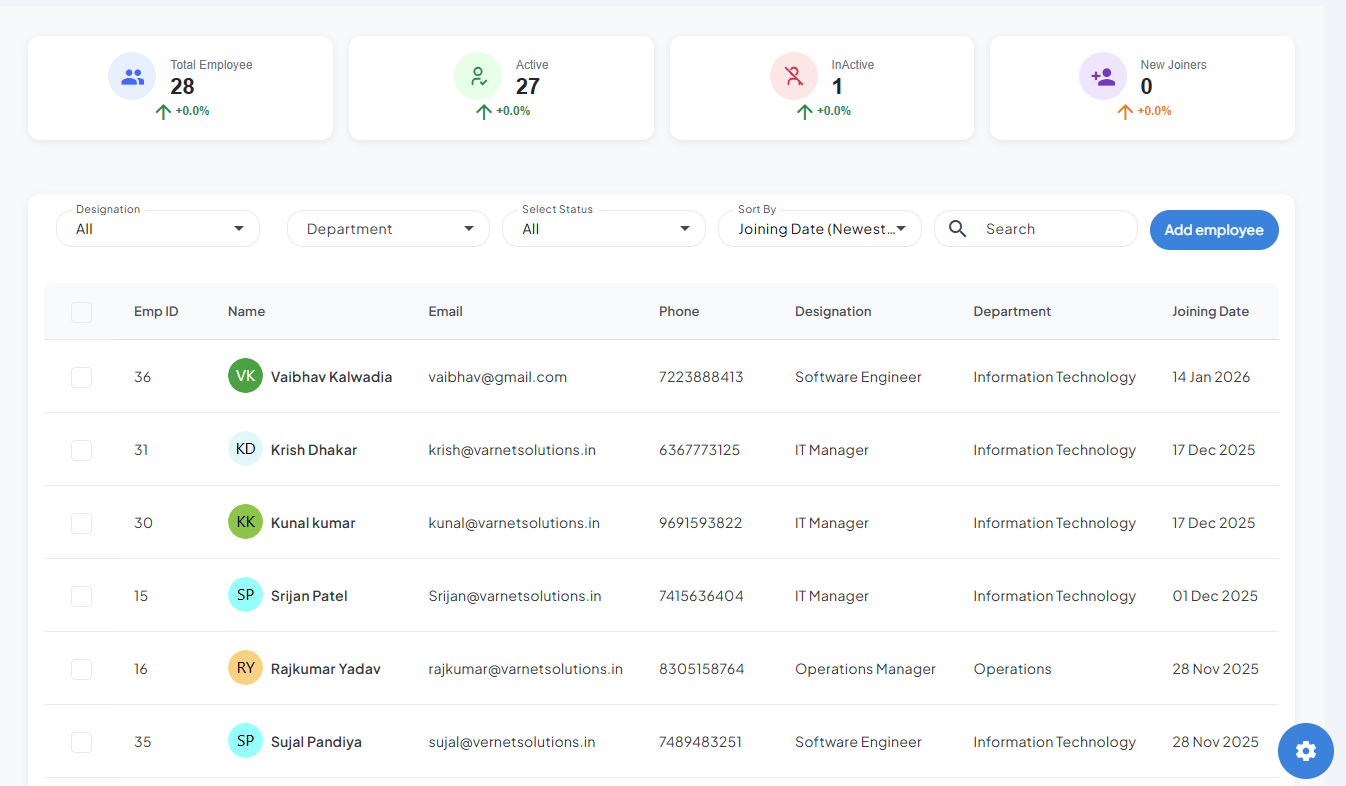The image size is (1346, 786).
Task: Click Rajkumar Yadav's RY avatar
Action: click(x=245, y=668)
